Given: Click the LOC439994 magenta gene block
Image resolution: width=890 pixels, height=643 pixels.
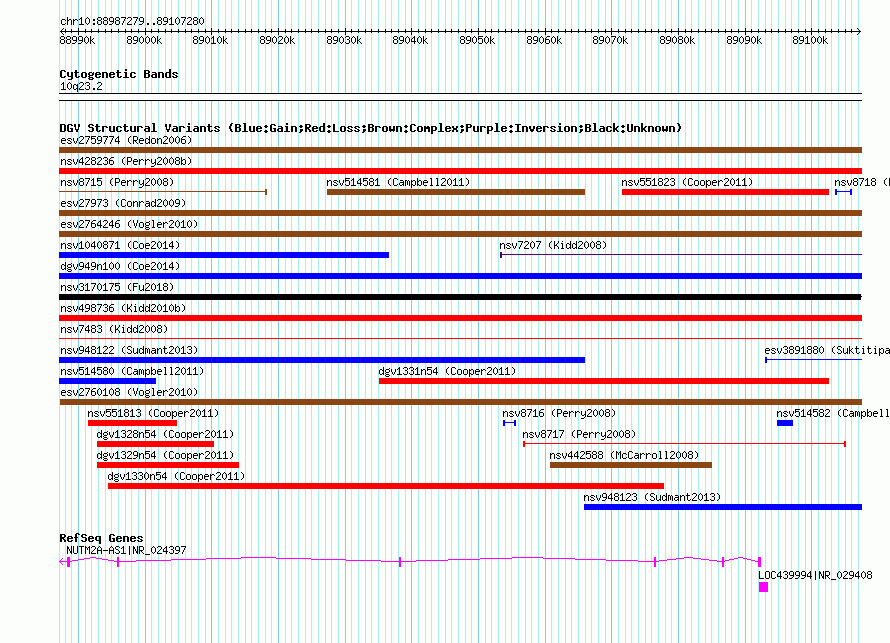Looking at the screenshot, I should 763,587.
